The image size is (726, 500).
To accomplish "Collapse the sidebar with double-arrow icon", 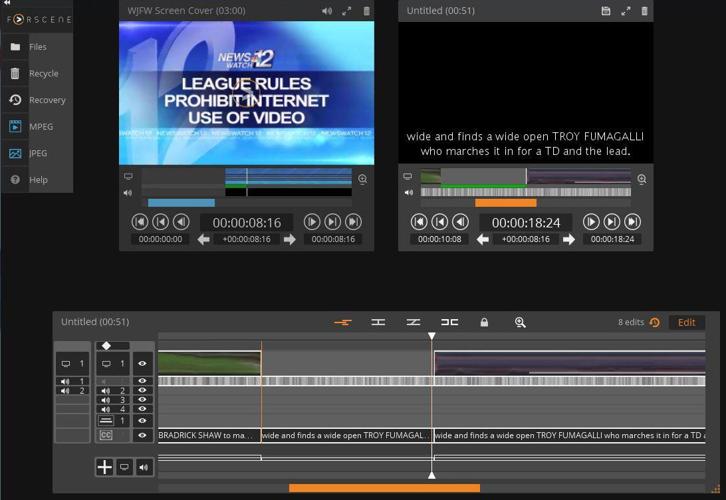I will pyautogui.click(x=7, y=2).
